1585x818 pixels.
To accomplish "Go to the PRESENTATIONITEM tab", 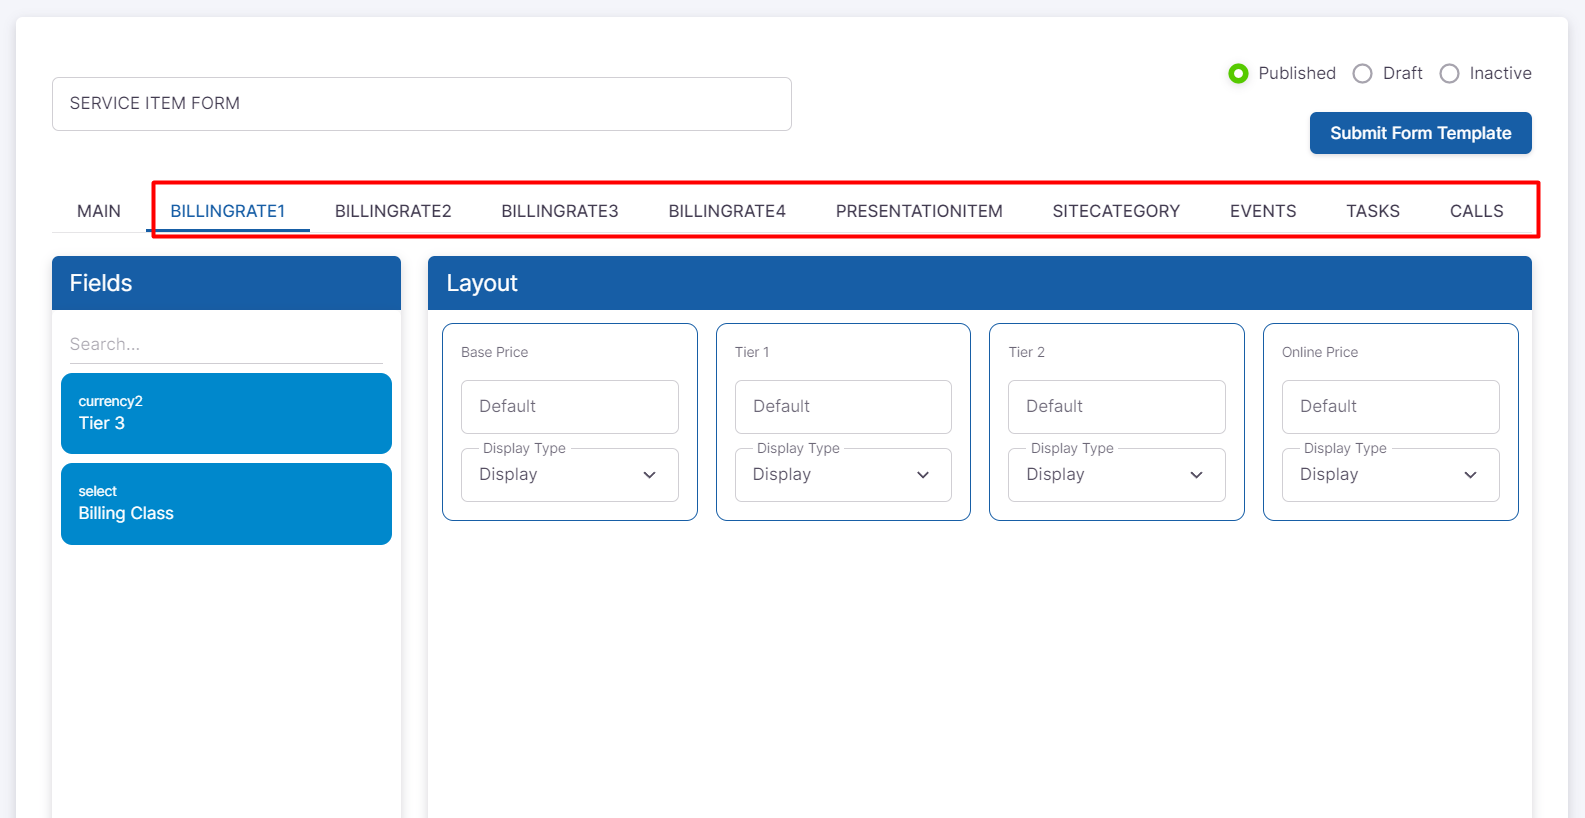I will click(919, 211).
